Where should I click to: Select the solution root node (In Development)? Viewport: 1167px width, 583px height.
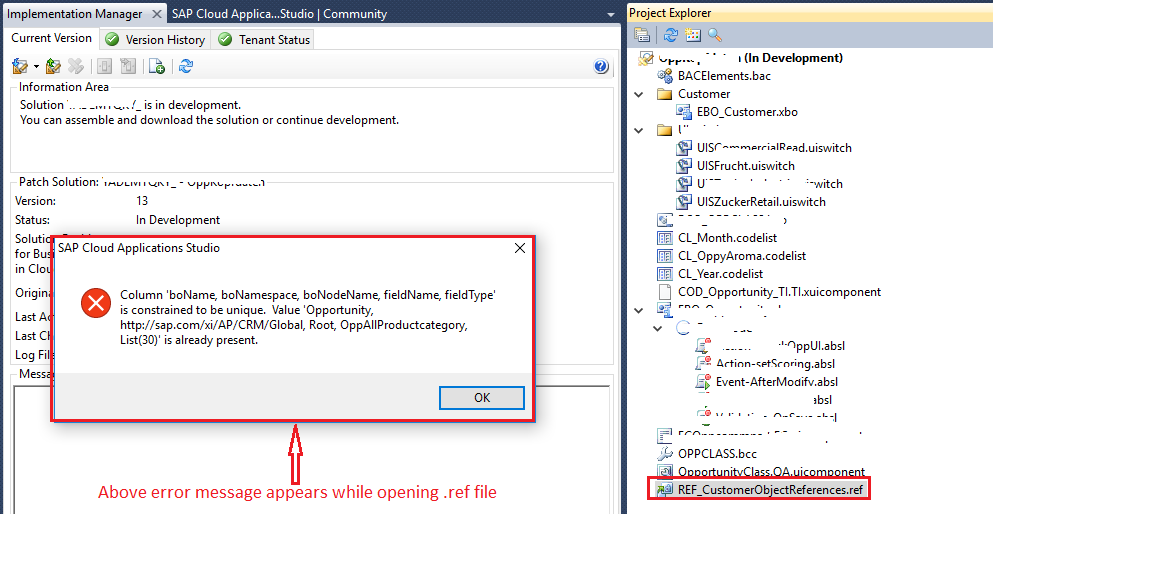[x=750, y=57]
